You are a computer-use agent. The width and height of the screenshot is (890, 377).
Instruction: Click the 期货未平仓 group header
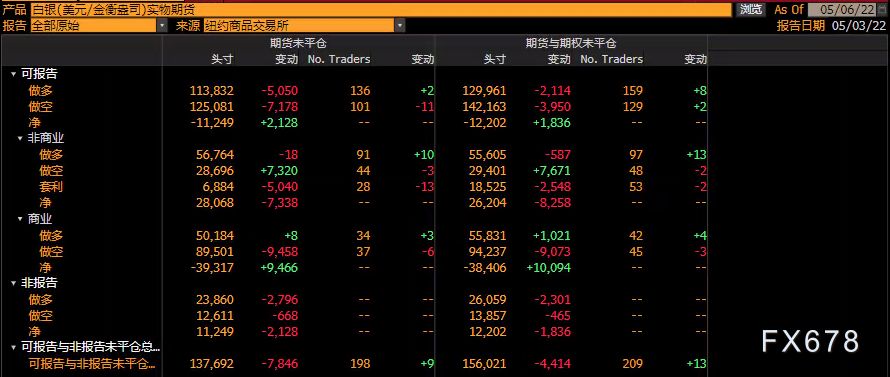click(299, 43)
